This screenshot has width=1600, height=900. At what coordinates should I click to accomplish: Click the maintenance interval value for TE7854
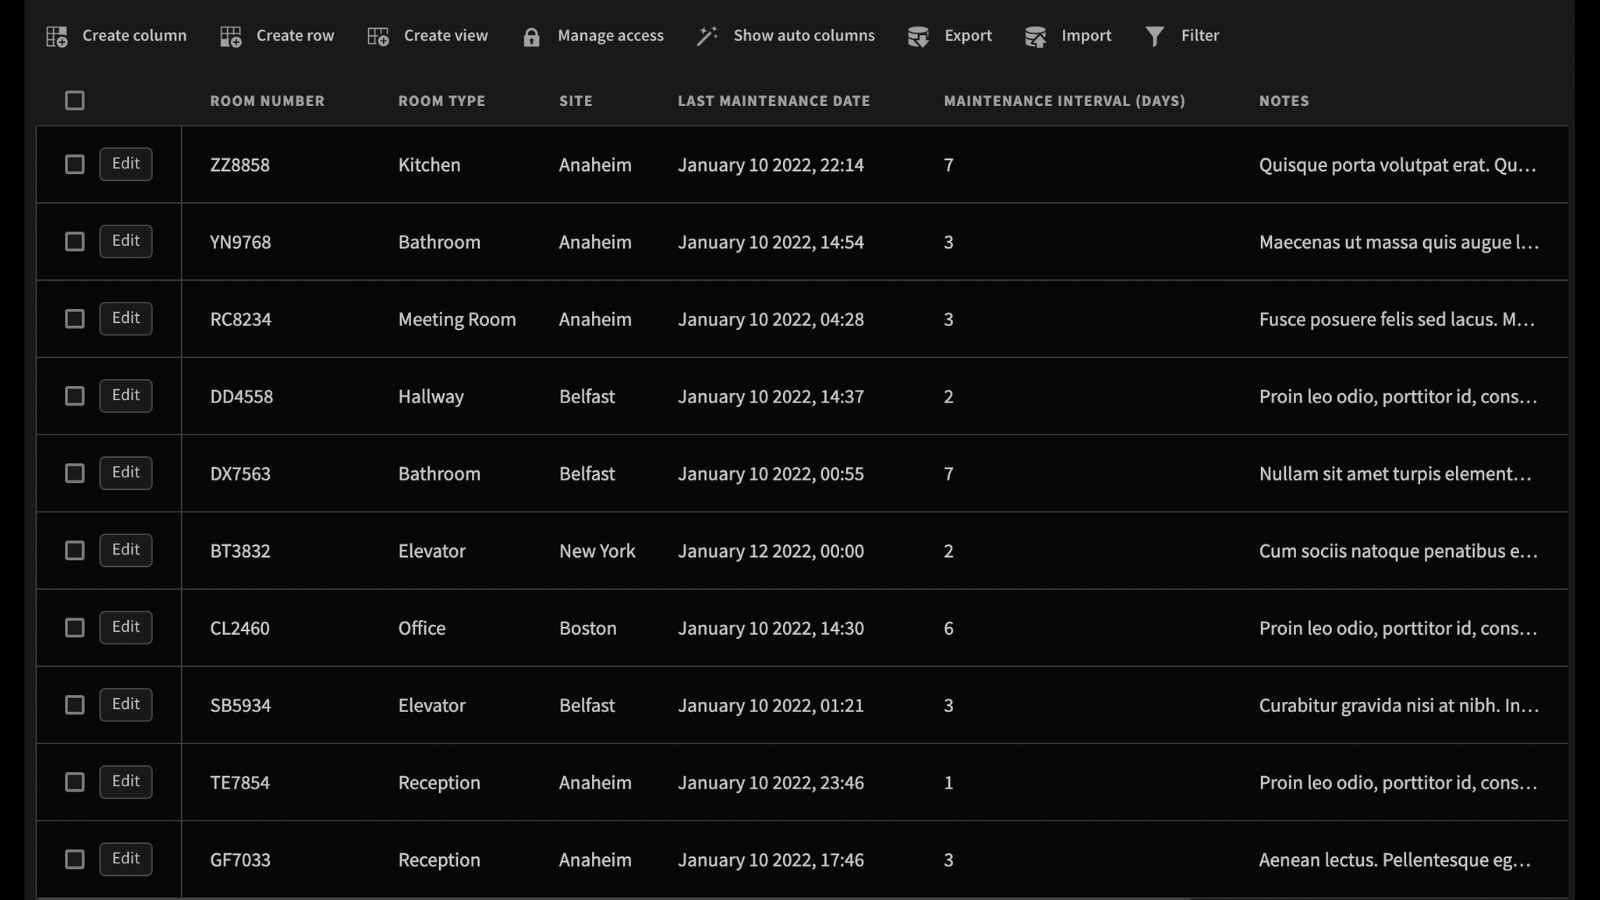[948, 782]
